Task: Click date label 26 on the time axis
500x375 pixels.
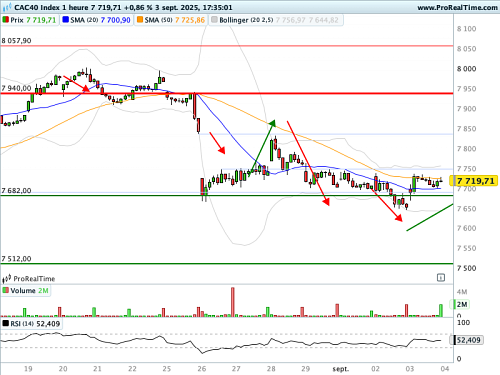Action: (x=202, y=369)
